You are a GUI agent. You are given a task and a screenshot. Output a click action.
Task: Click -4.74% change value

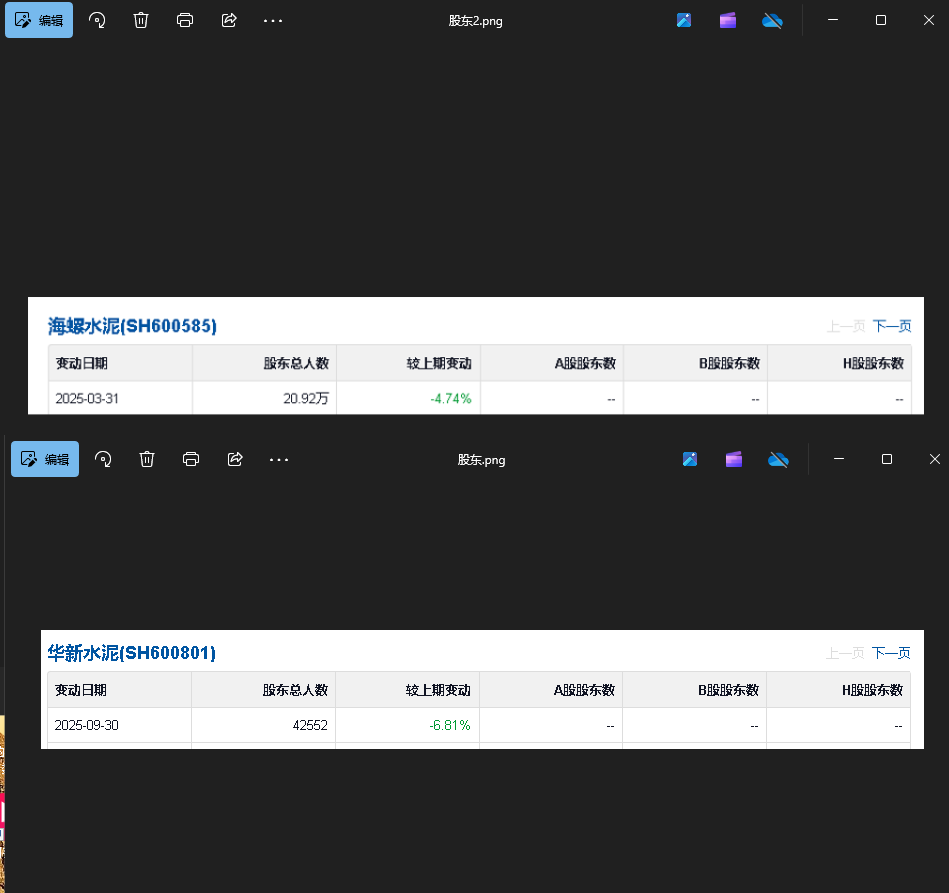(x=450, y=398)
